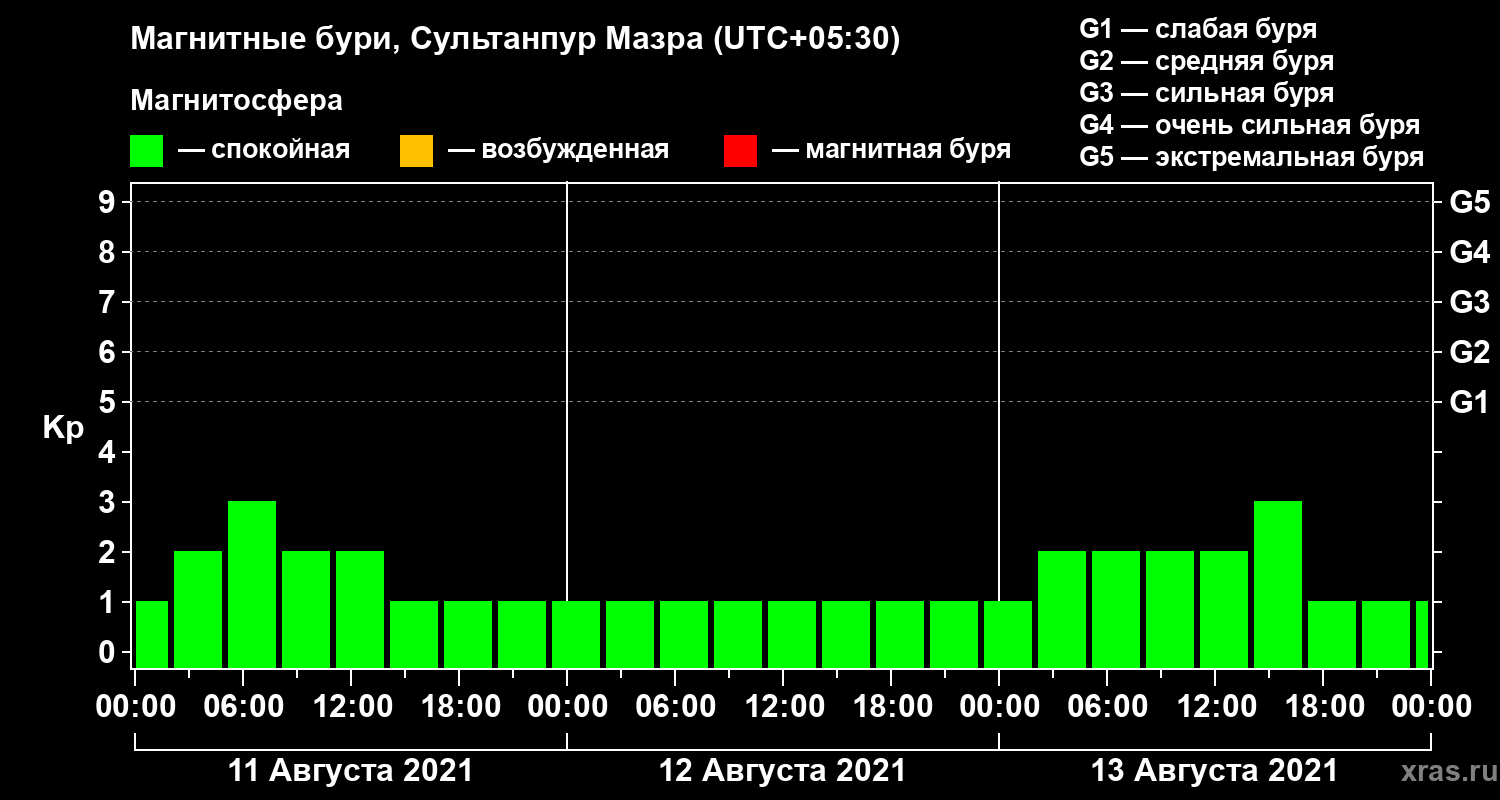Click the 18:00 tick label under 13 August
The width and height of the screenshot is (1500, 800).
point(1323,707)
